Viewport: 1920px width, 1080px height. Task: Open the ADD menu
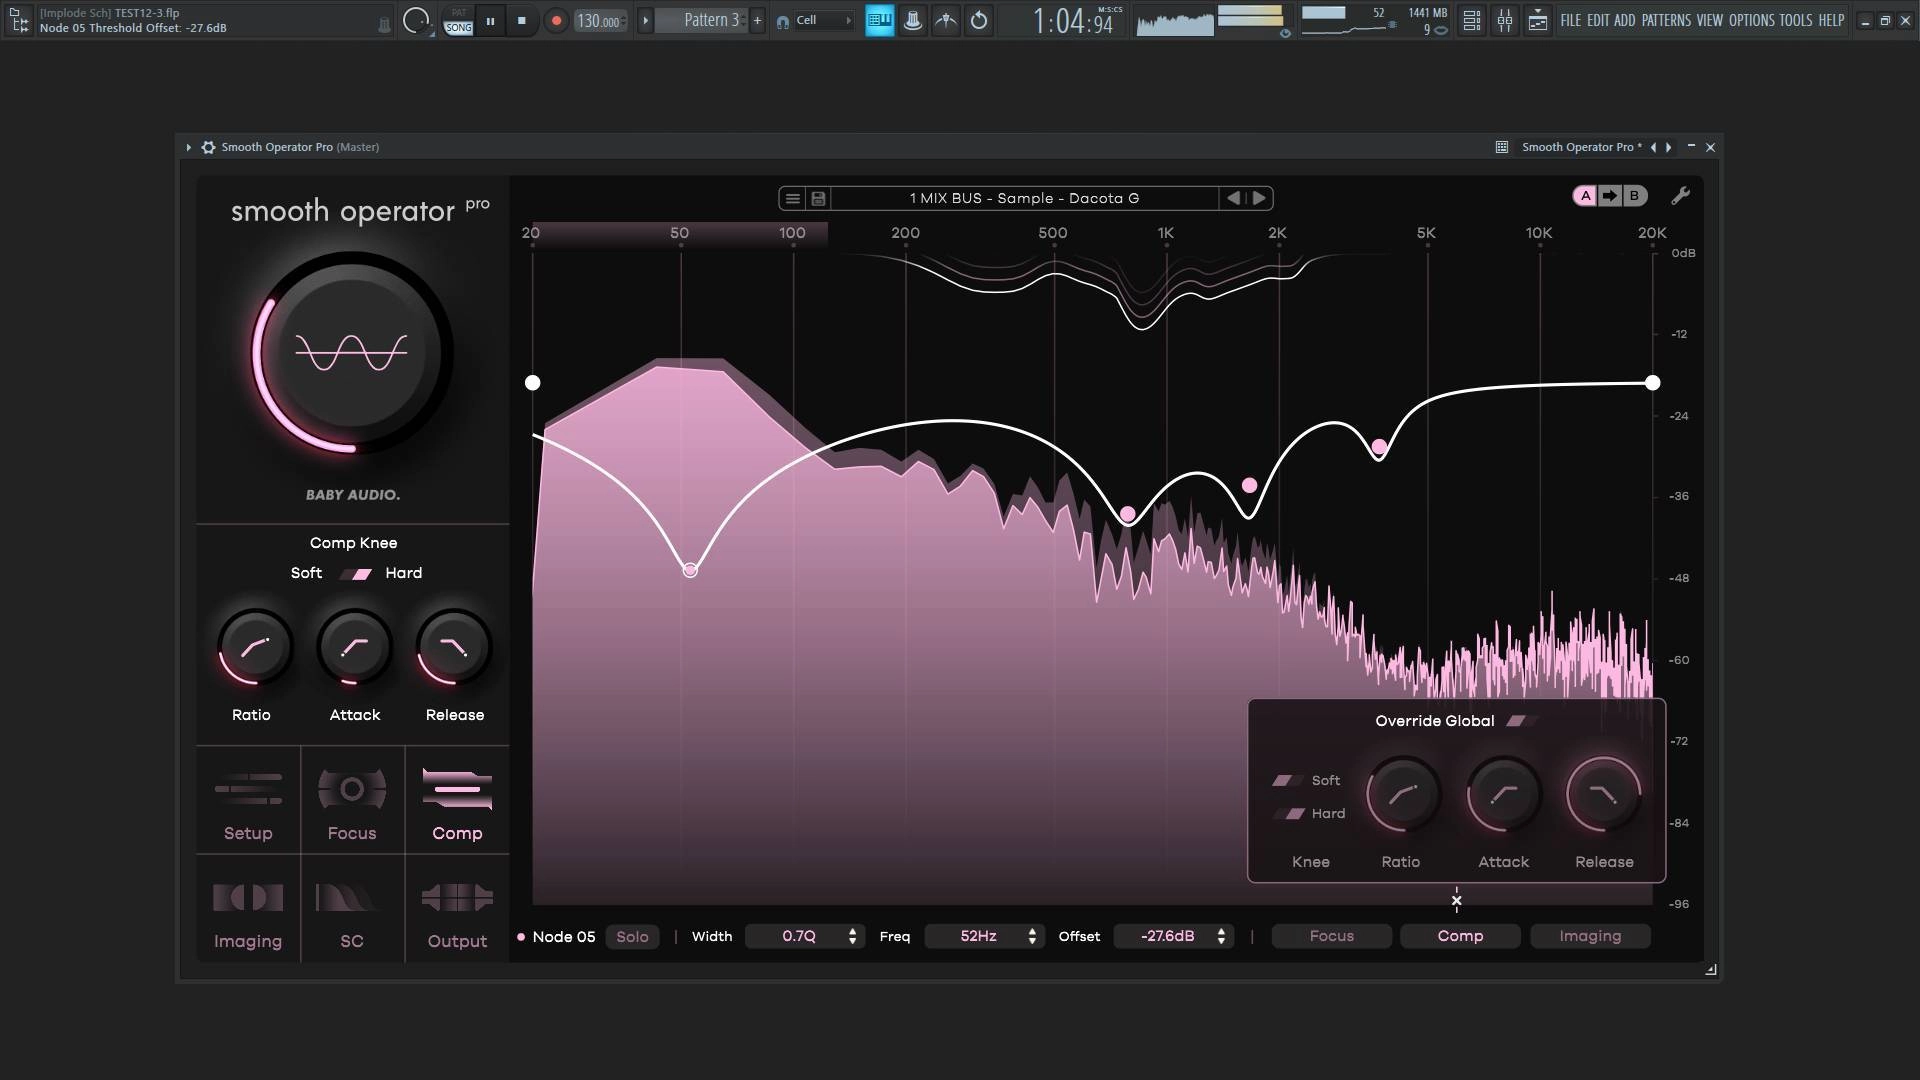(1625, 20)
